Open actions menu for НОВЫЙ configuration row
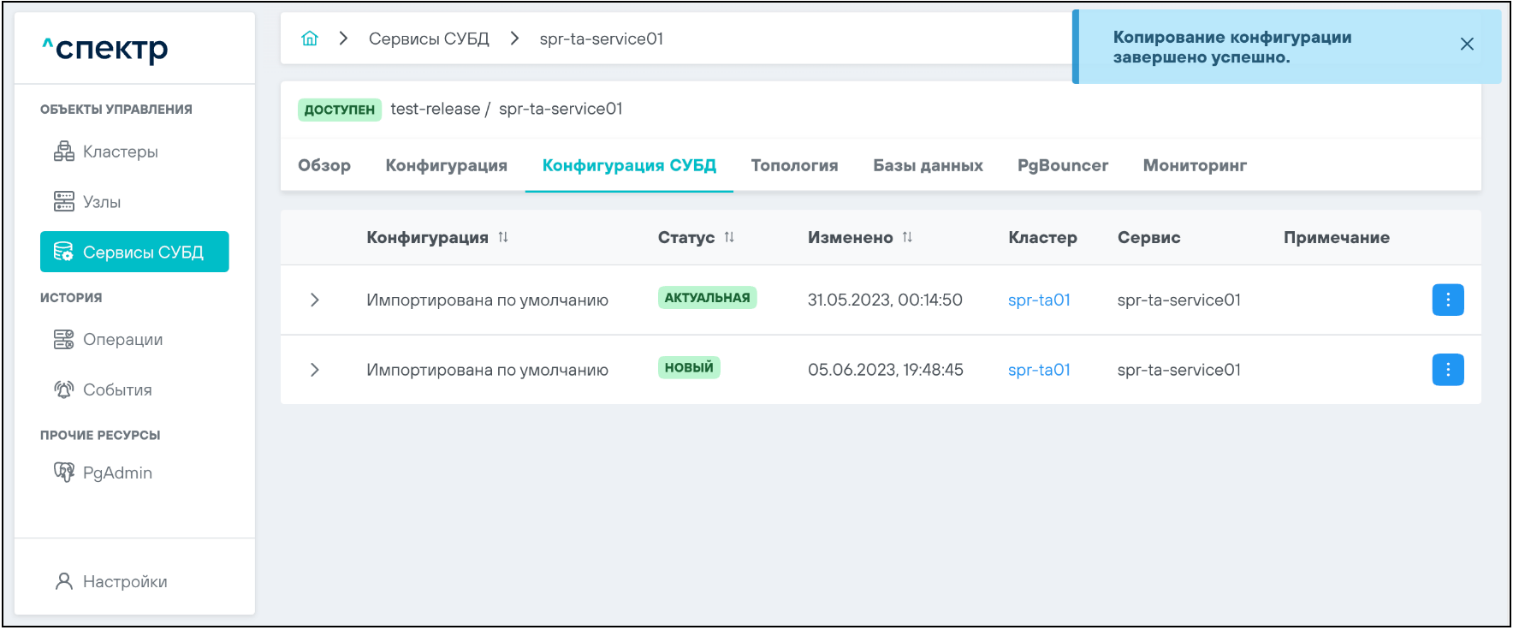The height and width of the screenshot is (630, 1513). coord(1447,370)
